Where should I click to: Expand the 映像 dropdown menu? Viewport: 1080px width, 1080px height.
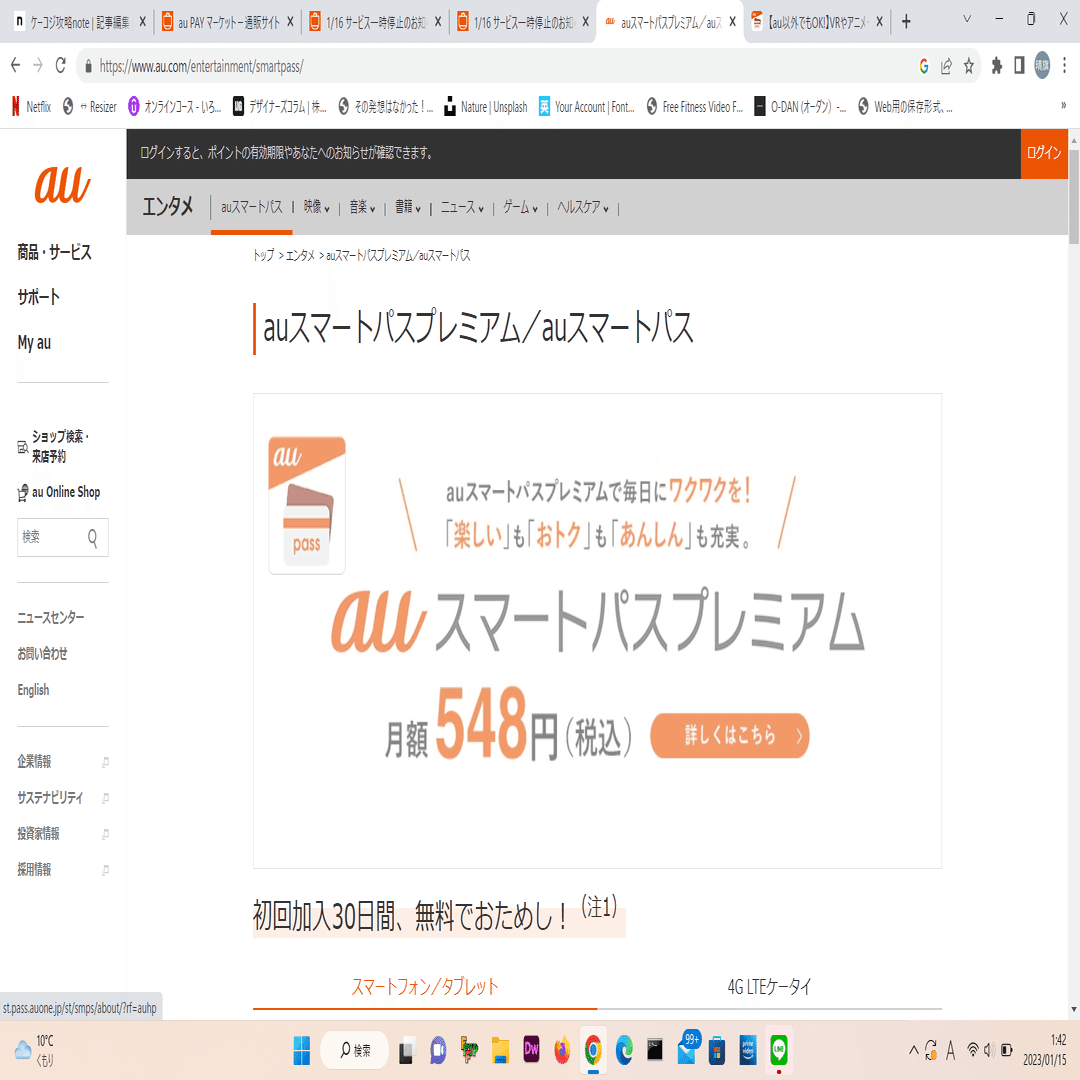pyautogui.click(x=316, y=207)
